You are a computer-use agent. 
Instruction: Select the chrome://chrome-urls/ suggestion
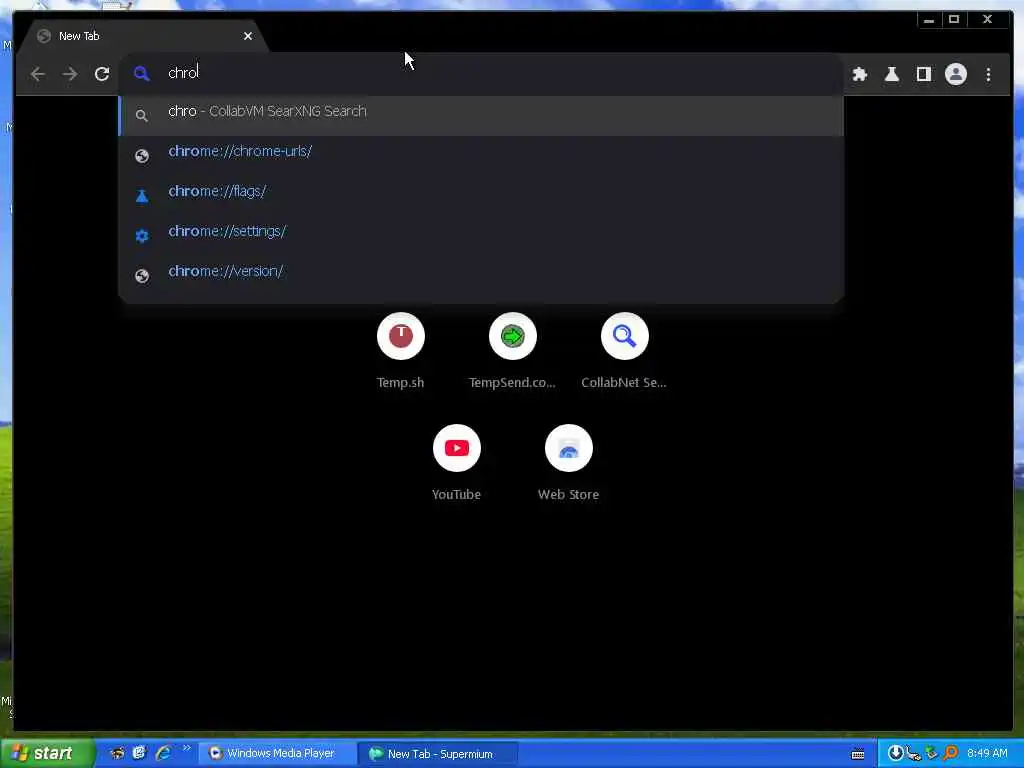(x=482, y=155)
